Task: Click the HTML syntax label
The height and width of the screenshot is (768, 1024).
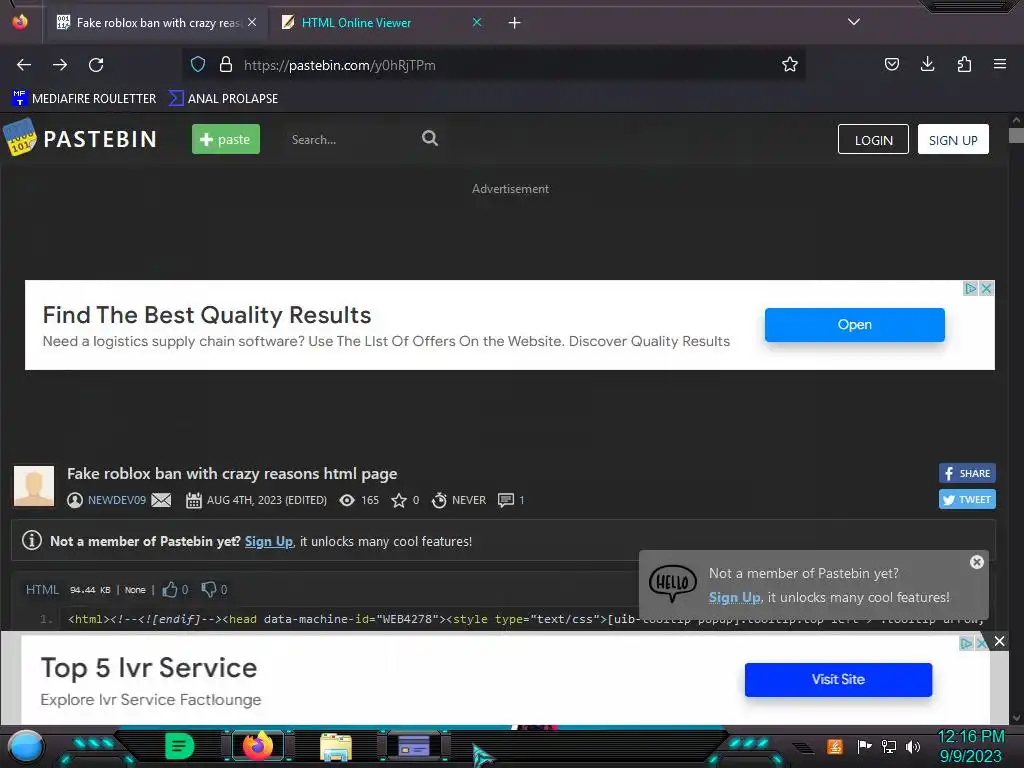Action: (x=42, y=590)
